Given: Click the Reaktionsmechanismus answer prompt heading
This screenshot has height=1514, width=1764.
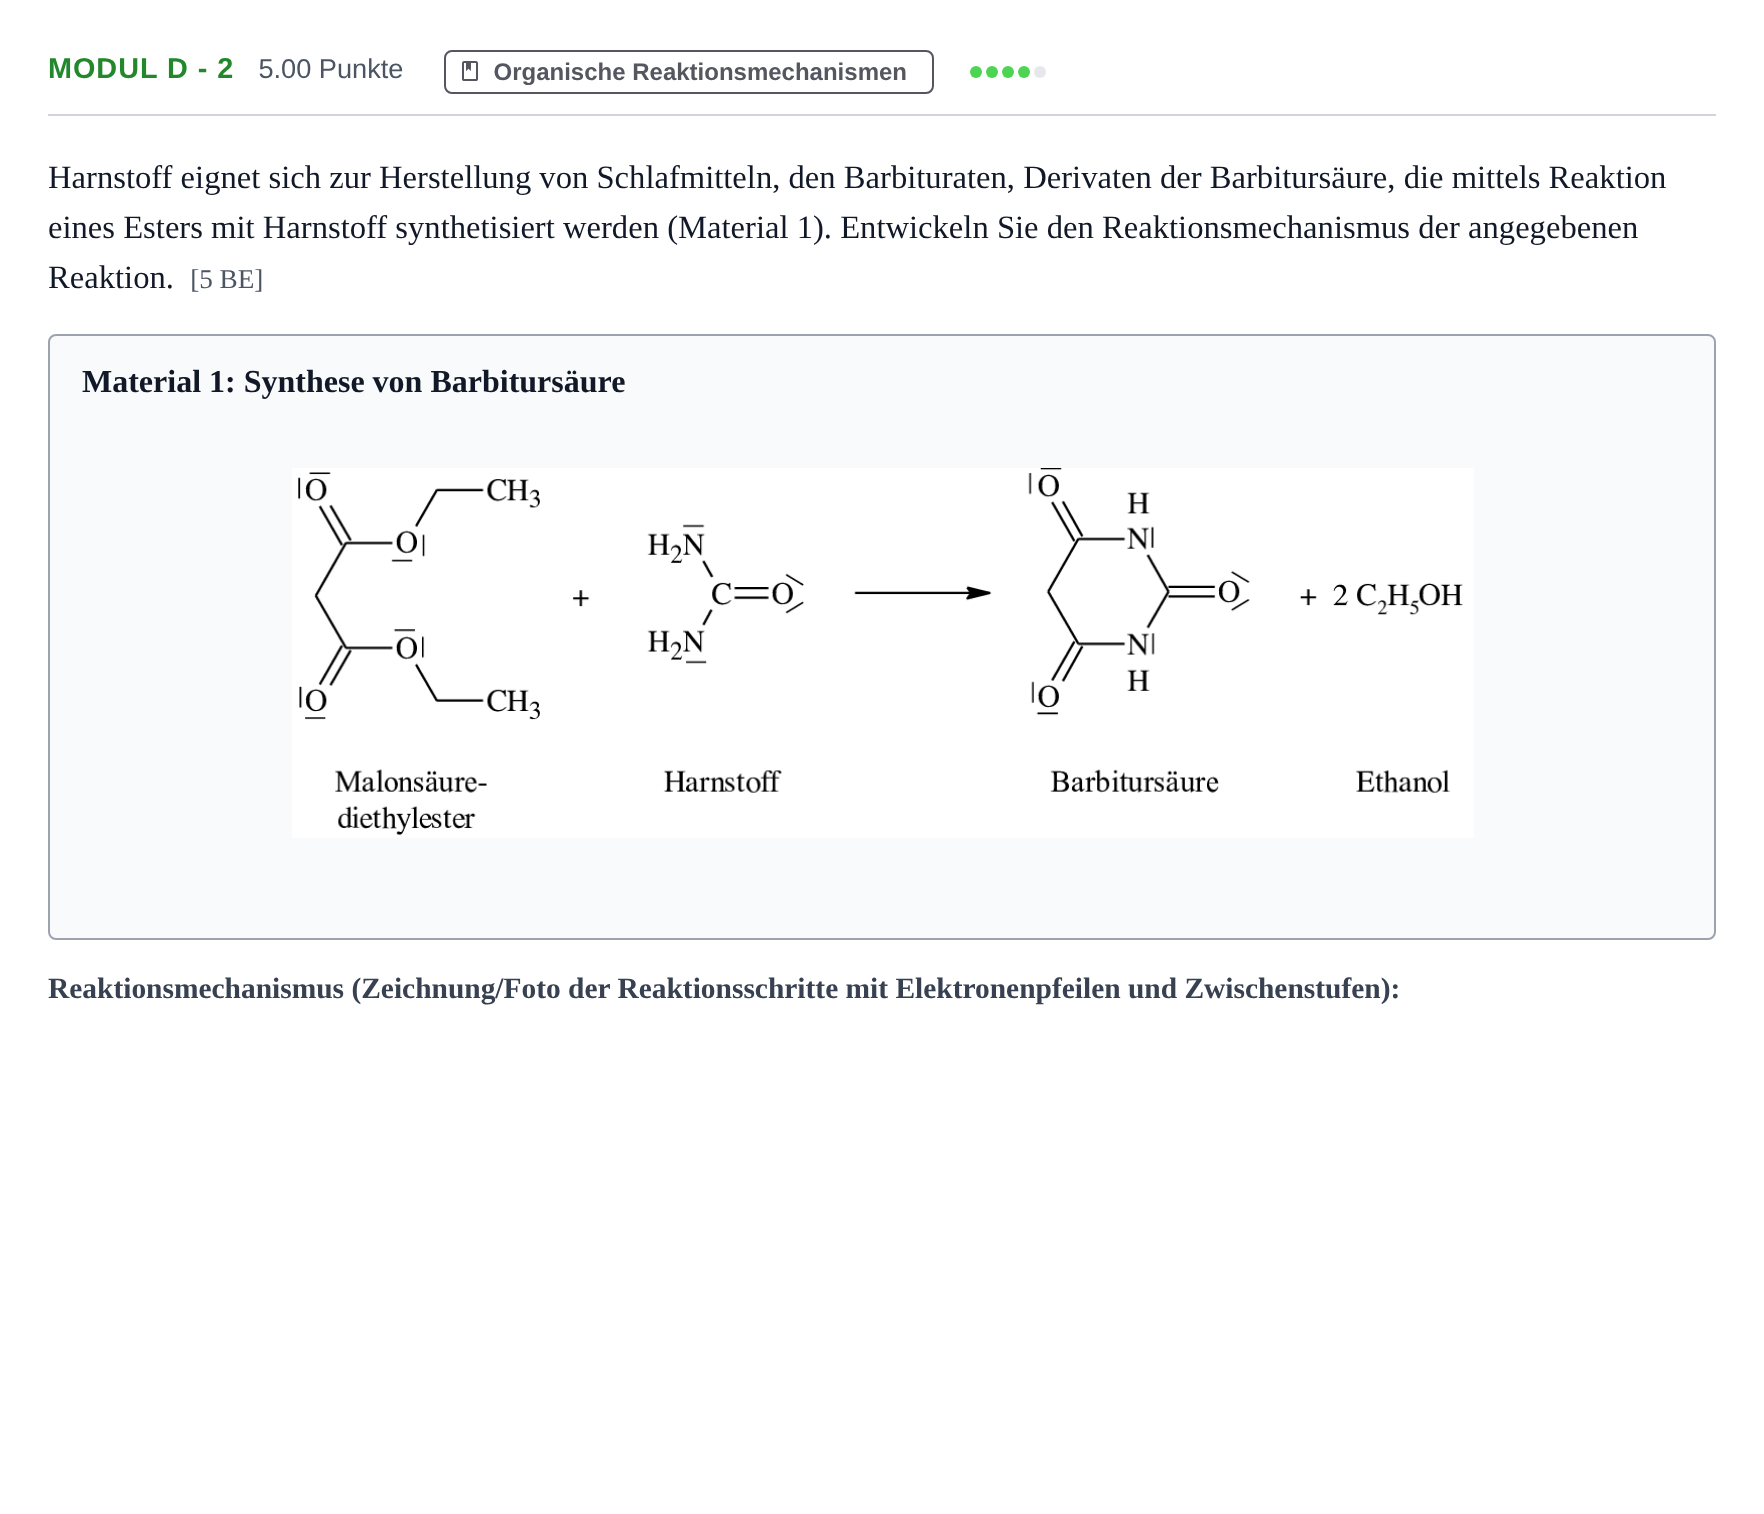Looking at the screenshot, I should (724, 988).
